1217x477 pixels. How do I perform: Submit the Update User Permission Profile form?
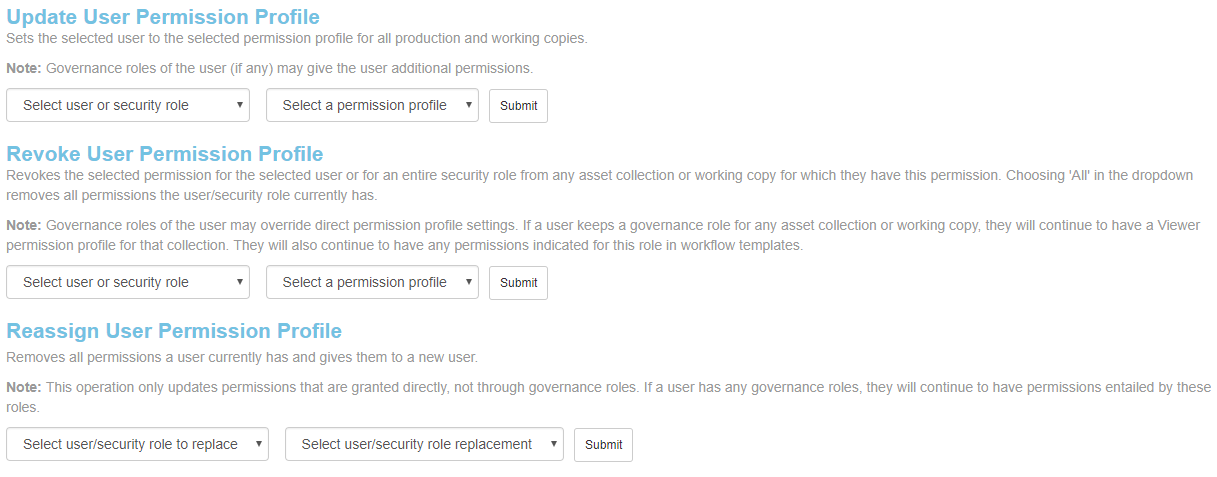point(518,106)
